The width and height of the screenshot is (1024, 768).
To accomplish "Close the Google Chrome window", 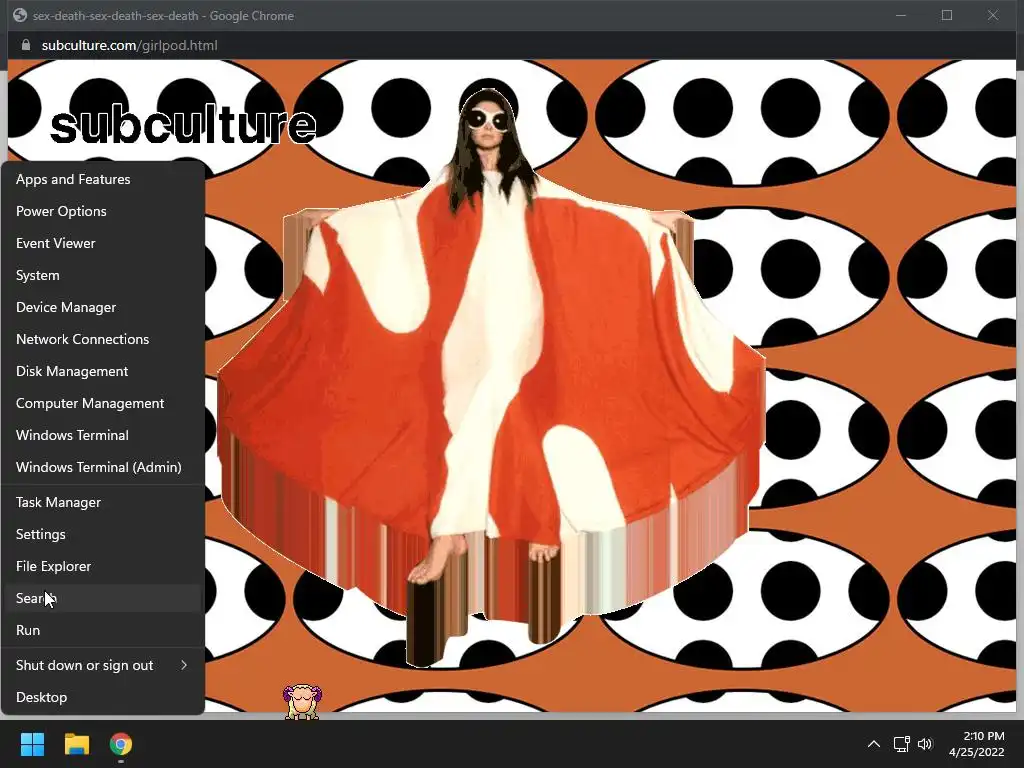I will 993,15.
